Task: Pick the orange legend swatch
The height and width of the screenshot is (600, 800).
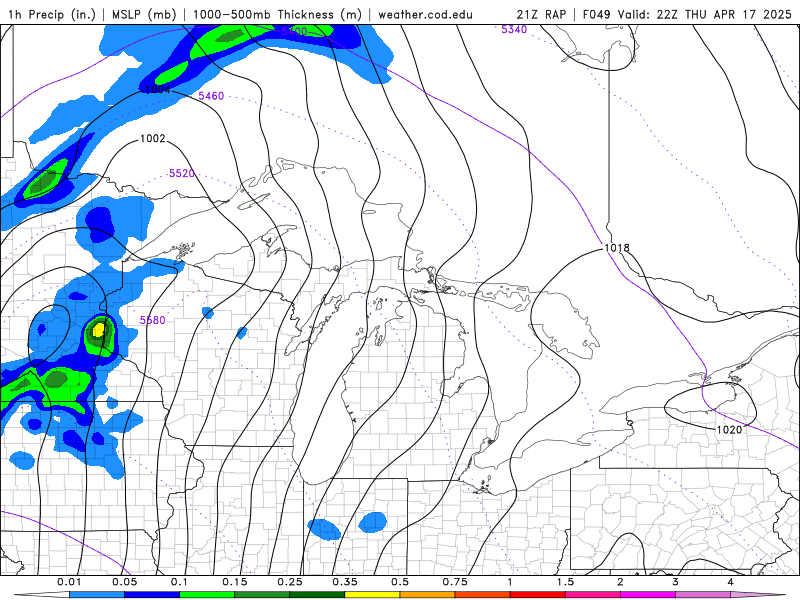Action: 428,595
